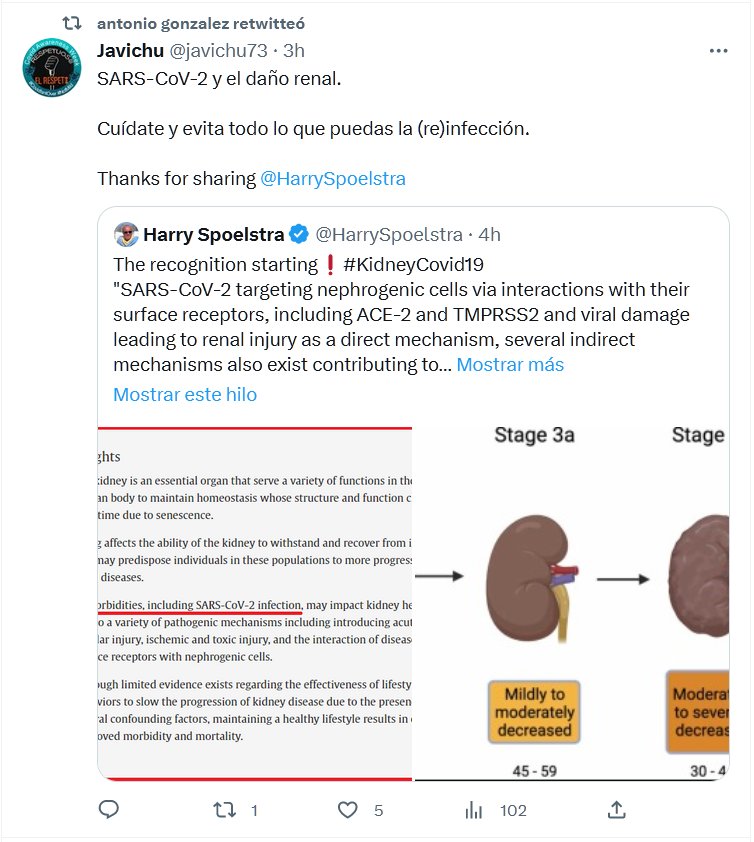
Task: Retweet this post using the retweet icon
Action: click(225, 810)
